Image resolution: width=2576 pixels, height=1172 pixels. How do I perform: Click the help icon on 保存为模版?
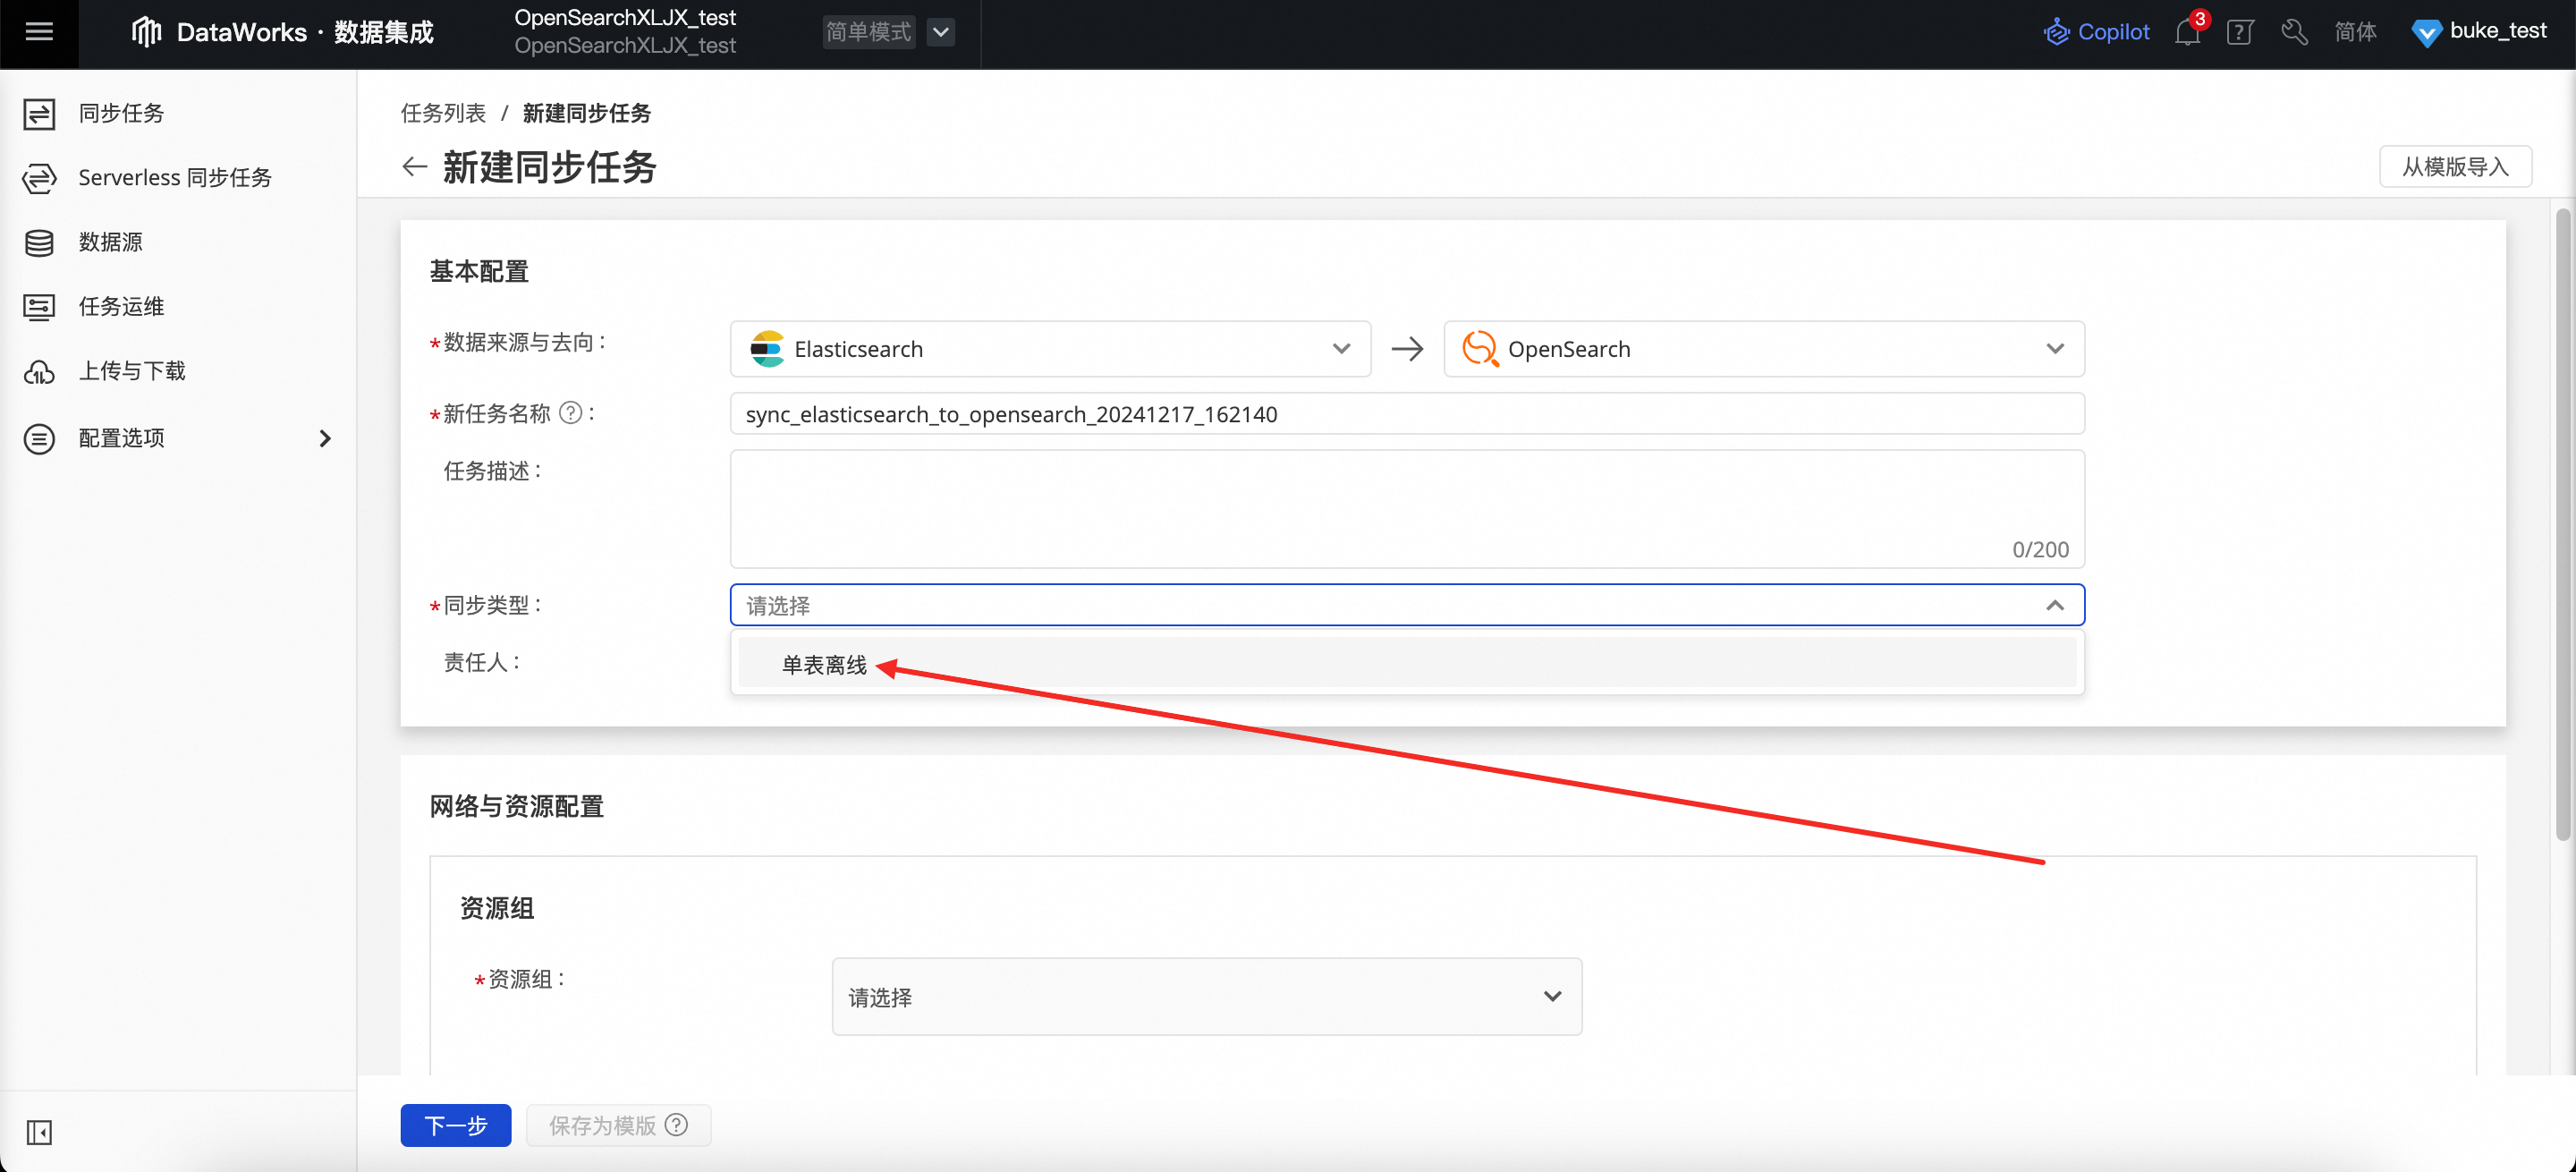tap(676, 1124)
